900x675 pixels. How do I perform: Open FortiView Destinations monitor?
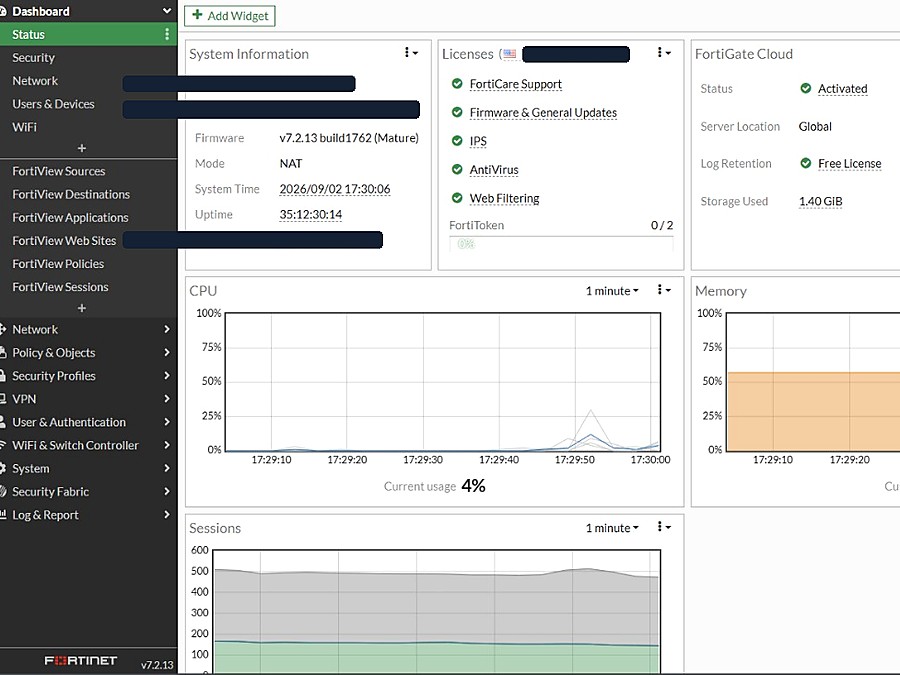pyautogui.click(x=71, y=194)
